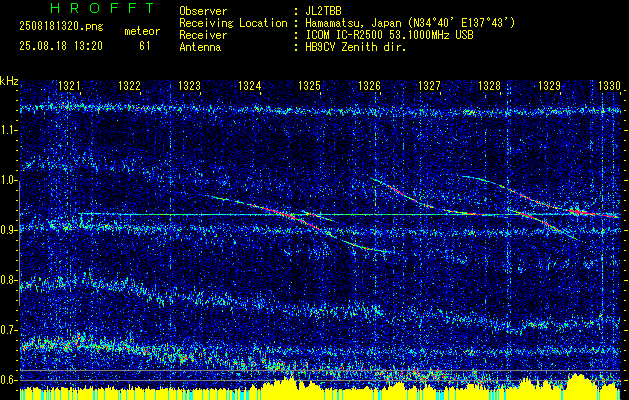Click the 1324 time marker
The height and width of the screenshot is (400, 629).
click(250, 85)
